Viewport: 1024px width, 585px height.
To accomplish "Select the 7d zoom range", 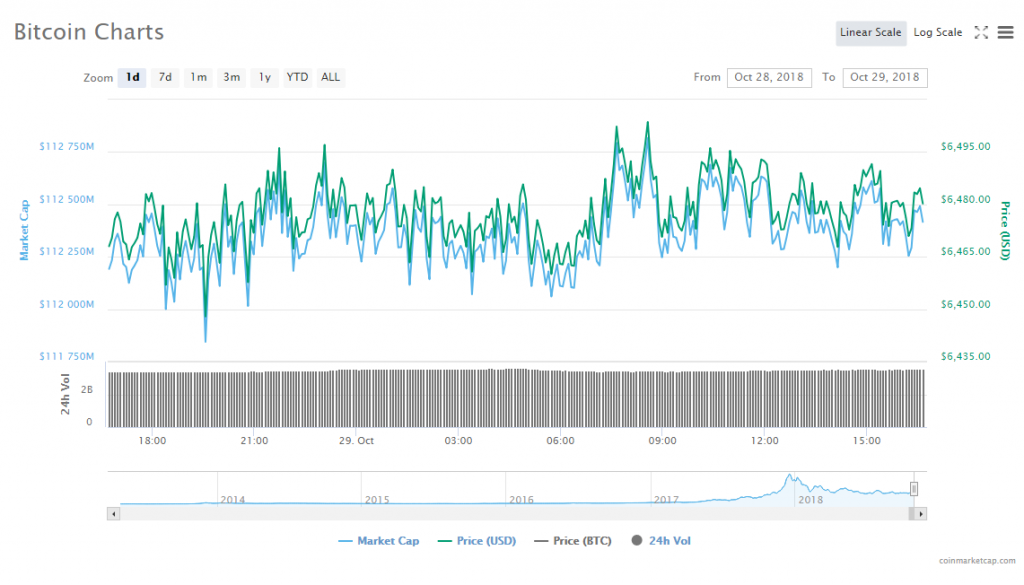I will tap(165, 78).
